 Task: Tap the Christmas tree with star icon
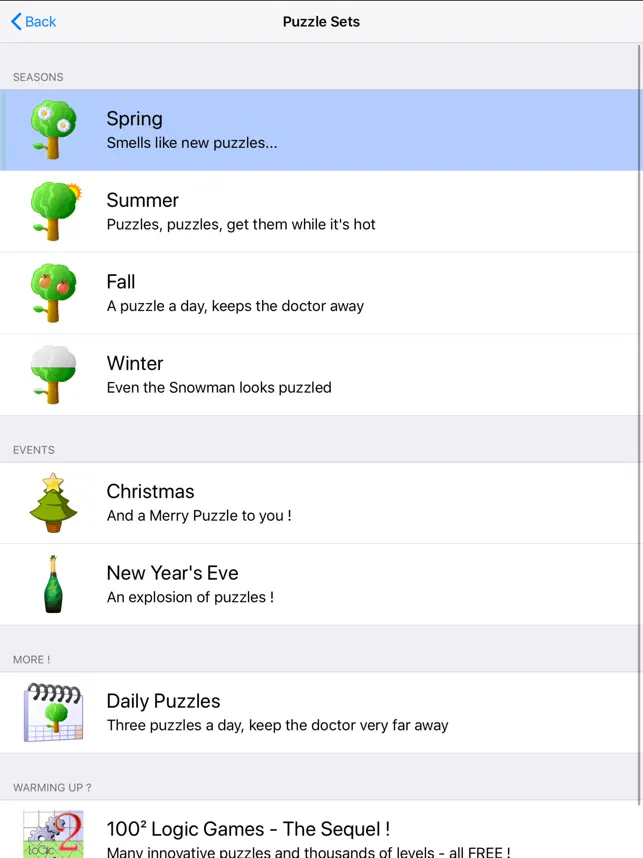tap(53, 503)
